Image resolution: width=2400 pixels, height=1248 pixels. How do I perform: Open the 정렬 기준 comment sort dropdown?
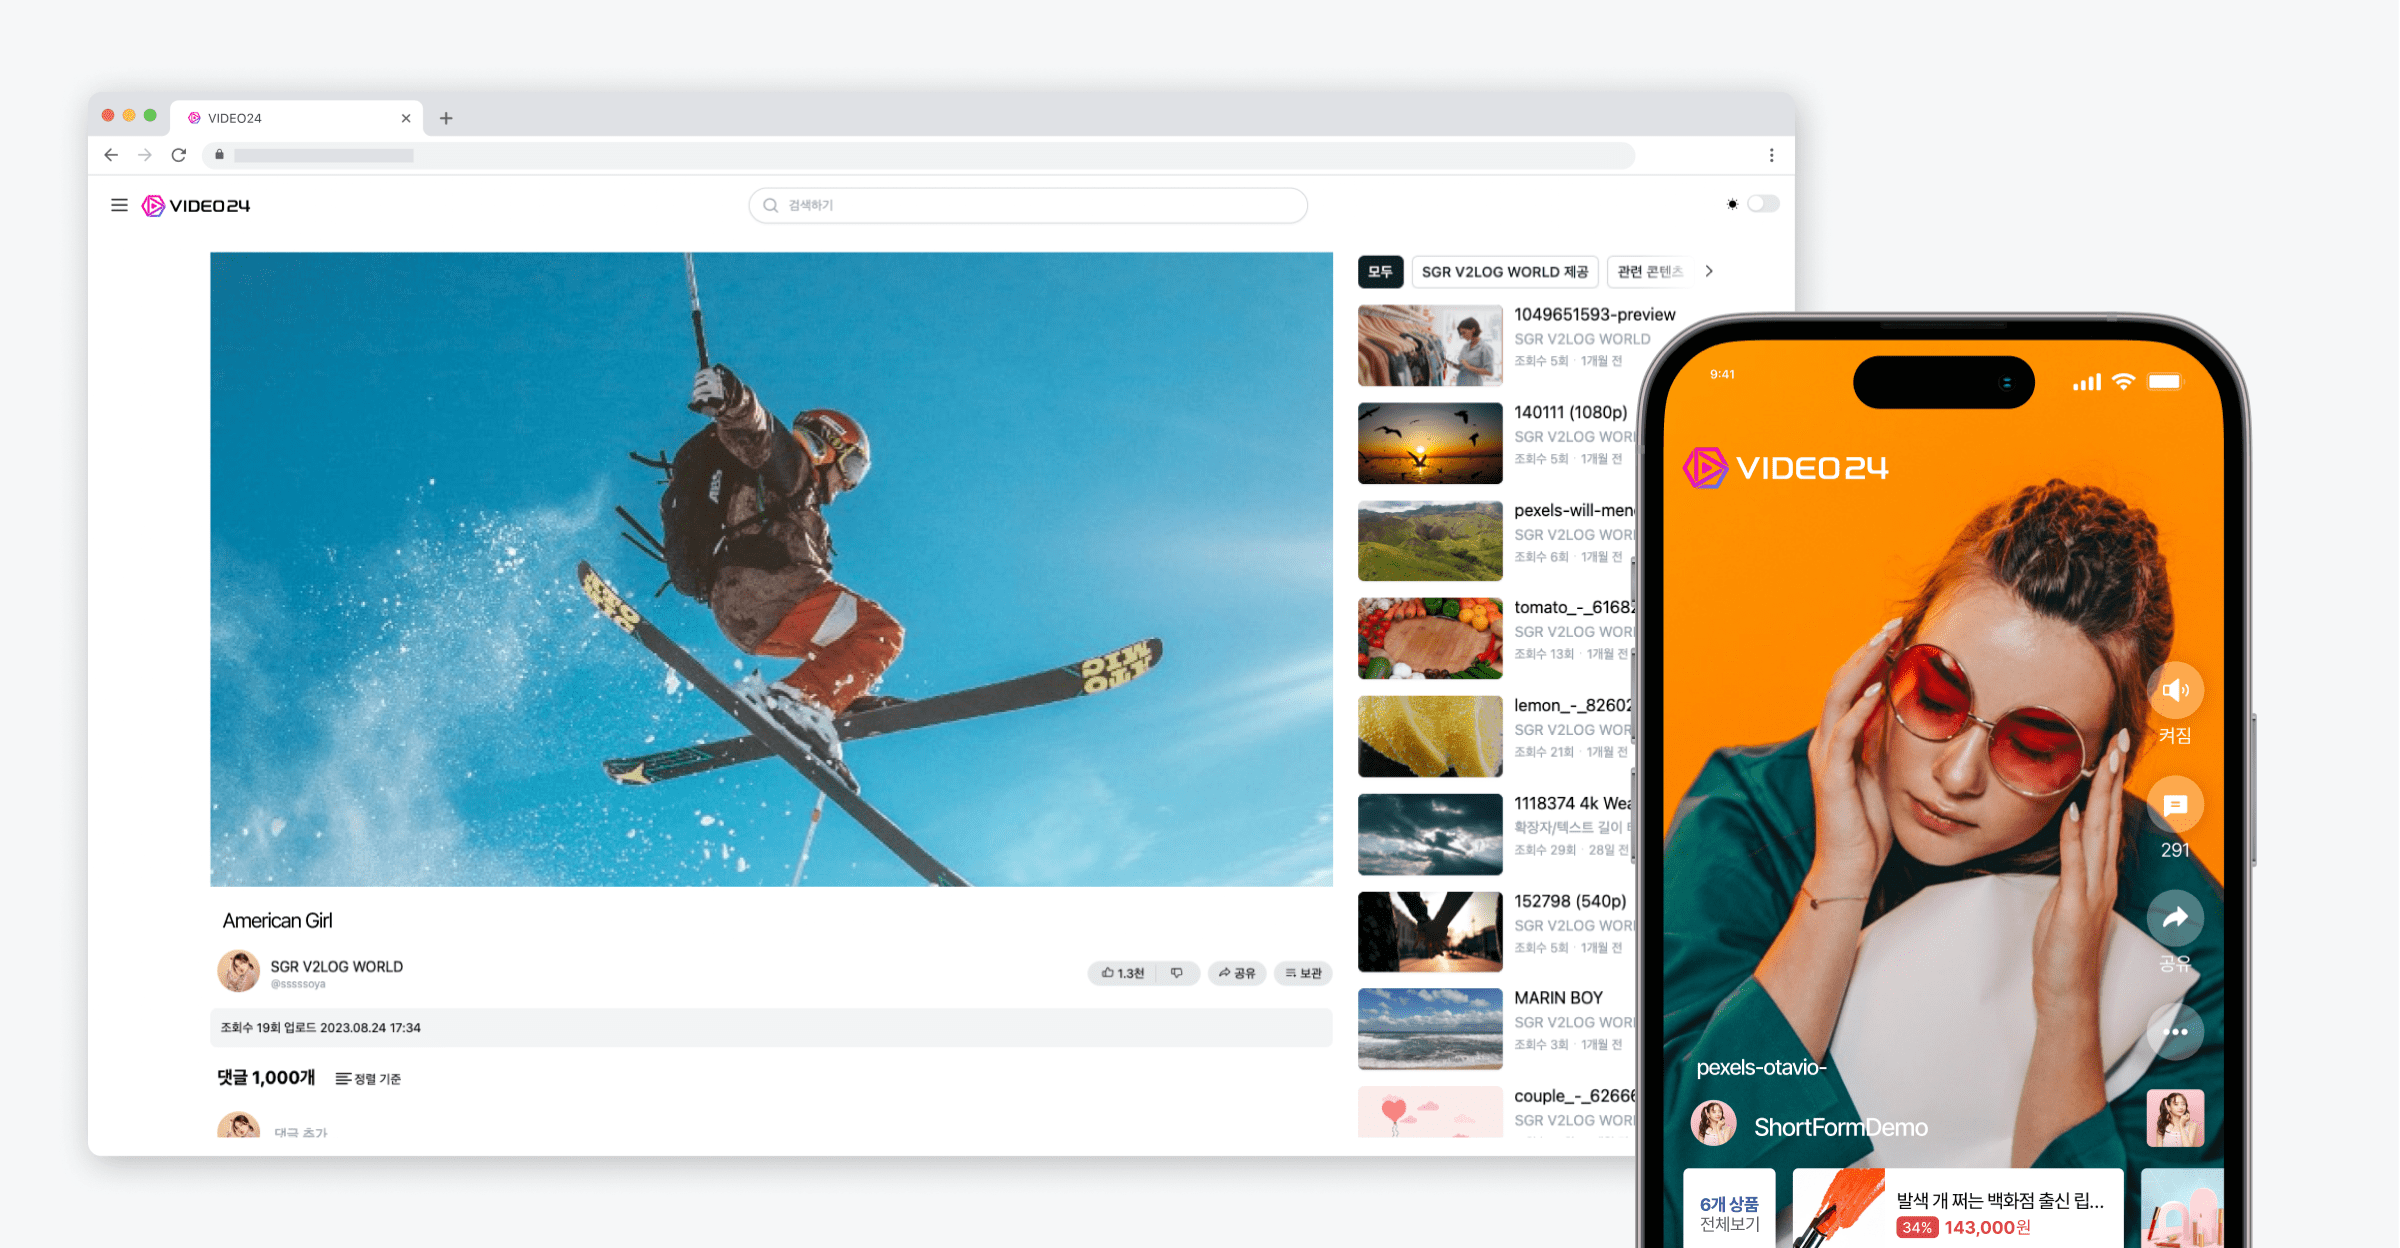click(x=368, y=1078)
